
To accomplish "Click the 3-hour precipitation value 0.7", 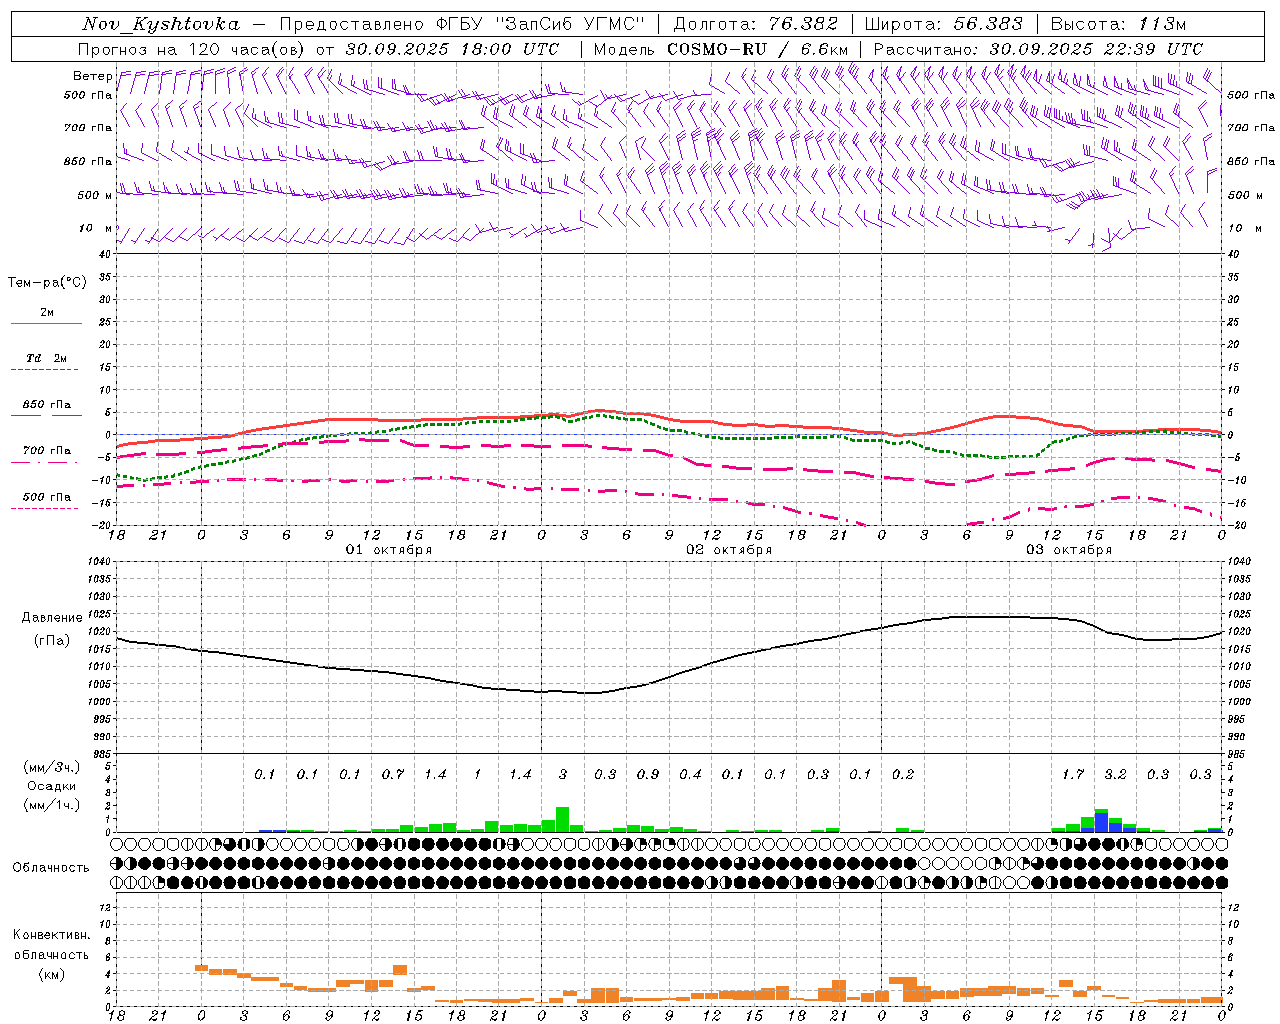I will point(393,774).
